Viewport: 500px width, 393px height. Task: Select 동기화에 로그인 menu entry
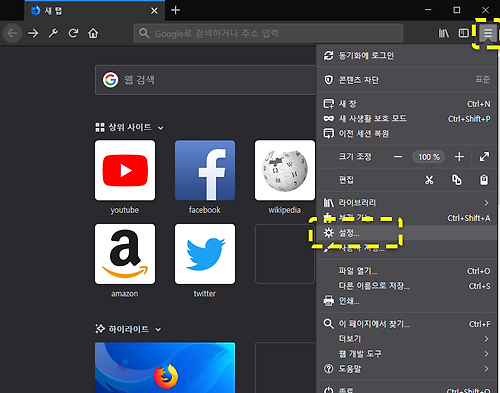[x=406, y=55]
